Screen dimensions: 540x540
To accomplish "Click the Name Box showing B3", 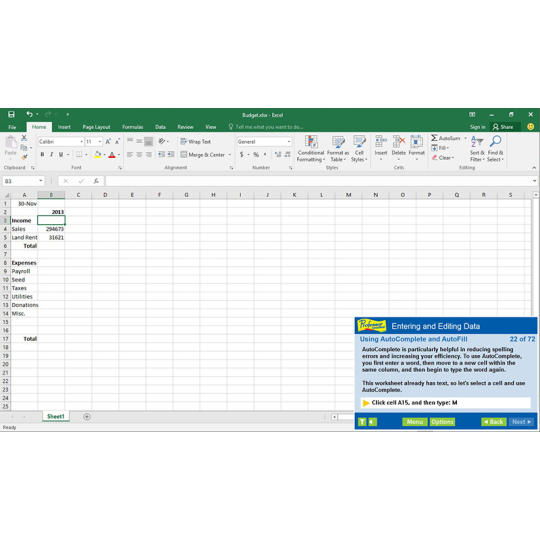I will click(x=21, y=181).
